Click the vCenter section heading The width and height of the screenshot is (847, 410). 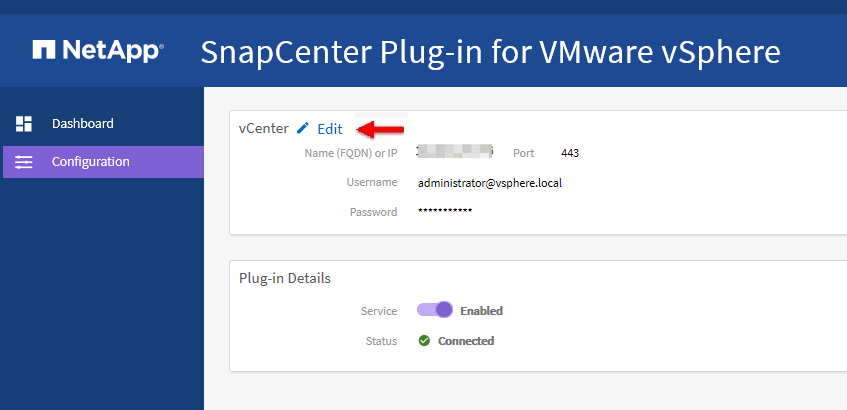(x=263, y=129)
